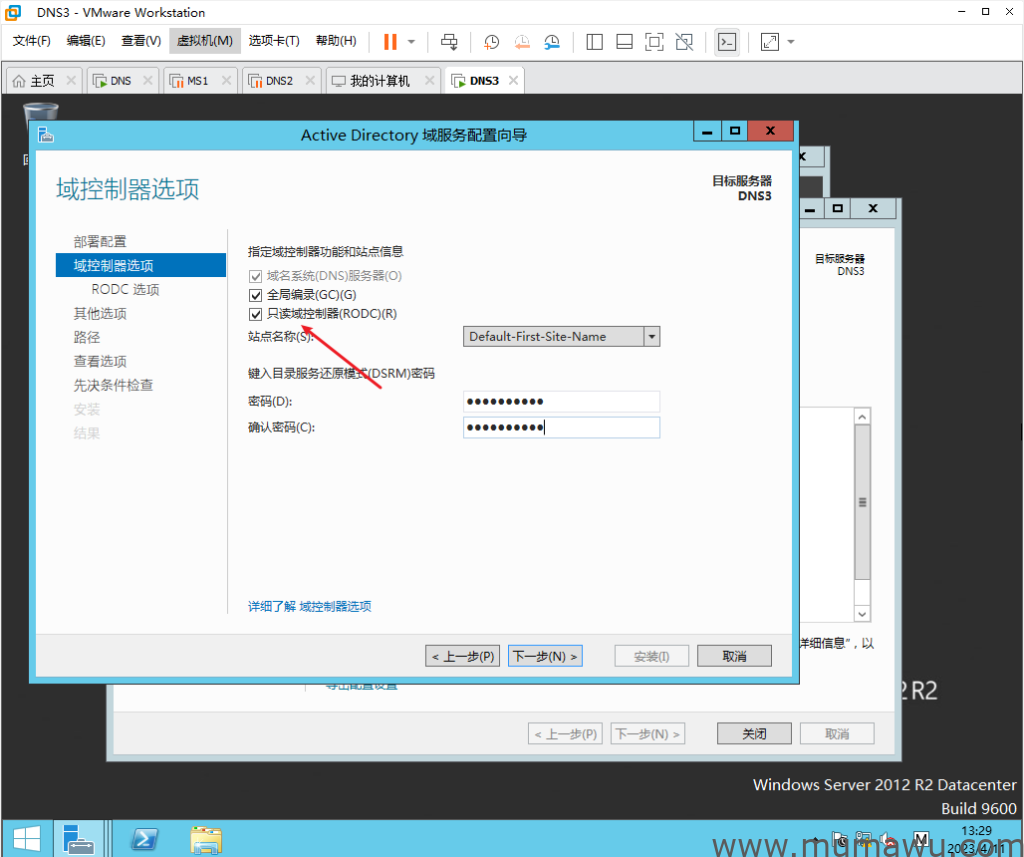Click the console view icon in toolbar

click(727, 41)
